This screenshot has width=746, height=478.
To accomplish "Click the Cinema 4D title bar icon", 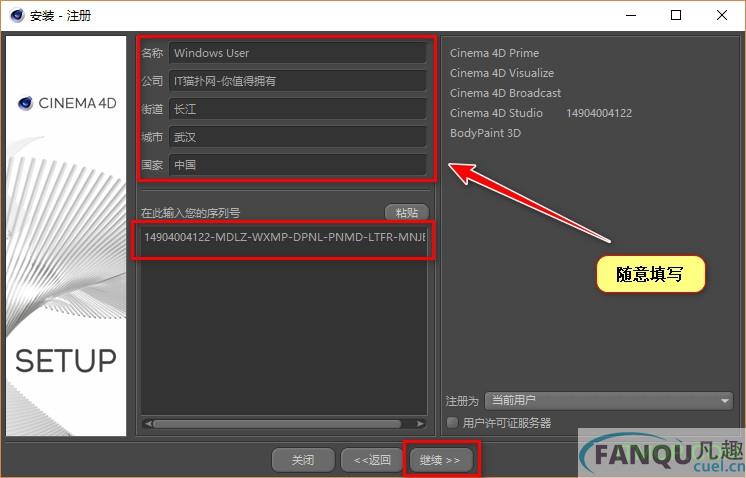I will coord(16,15).
